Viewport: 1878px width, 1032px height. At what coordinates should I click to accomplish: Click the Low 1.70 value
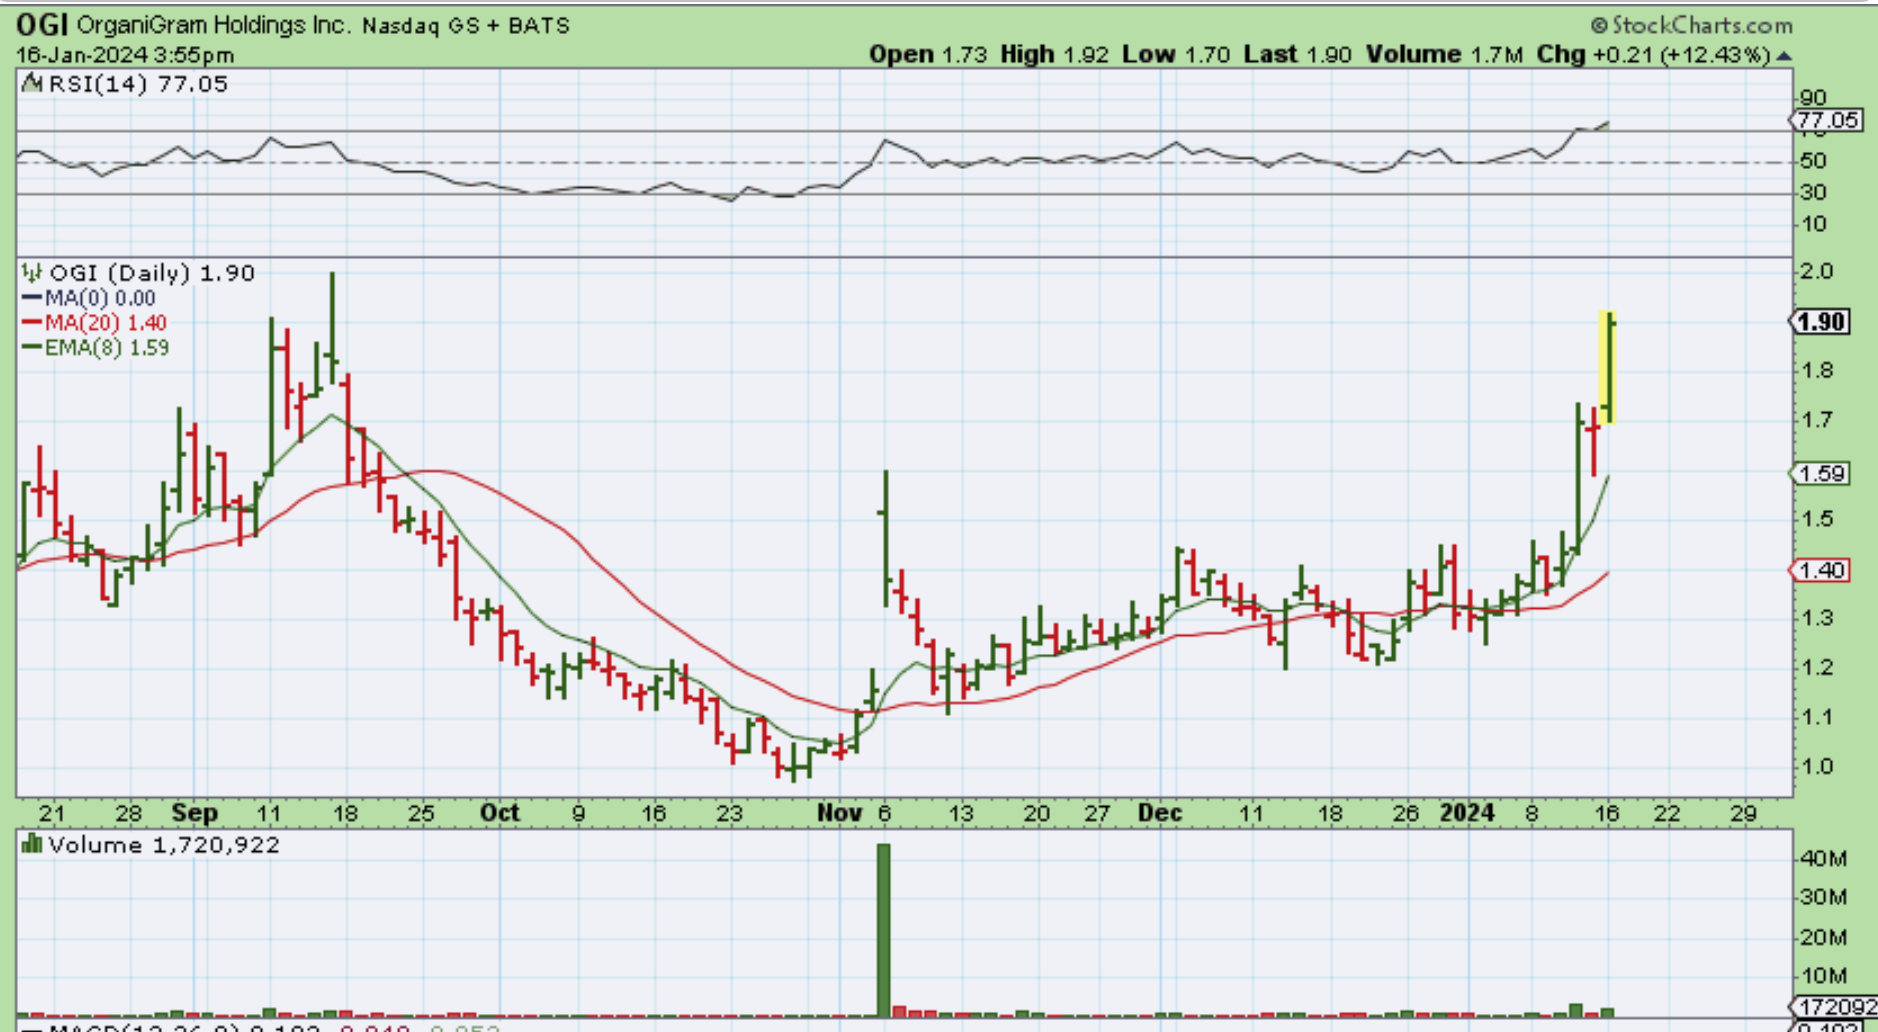[1176, 55]
